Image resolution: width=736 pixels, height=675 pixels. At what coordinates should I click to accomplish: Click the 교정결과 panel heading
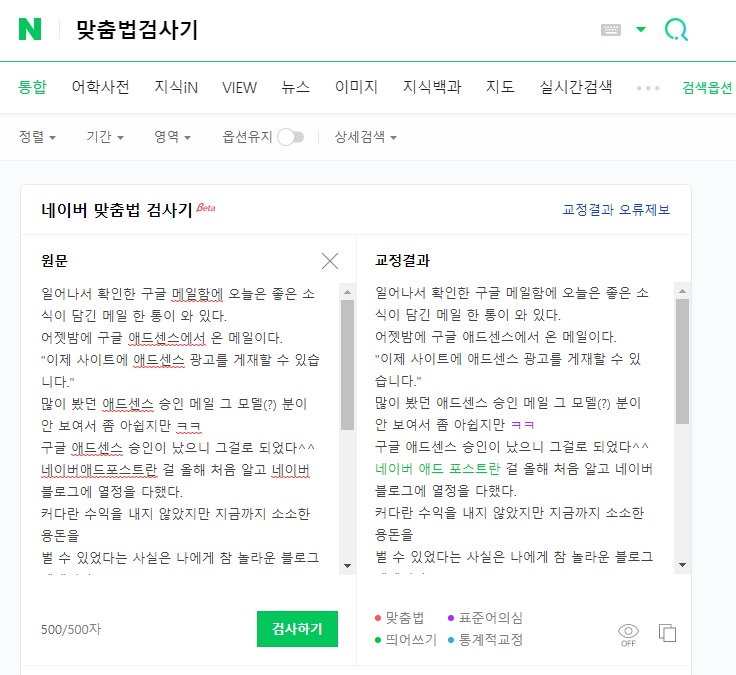click(x=402, y=260)
